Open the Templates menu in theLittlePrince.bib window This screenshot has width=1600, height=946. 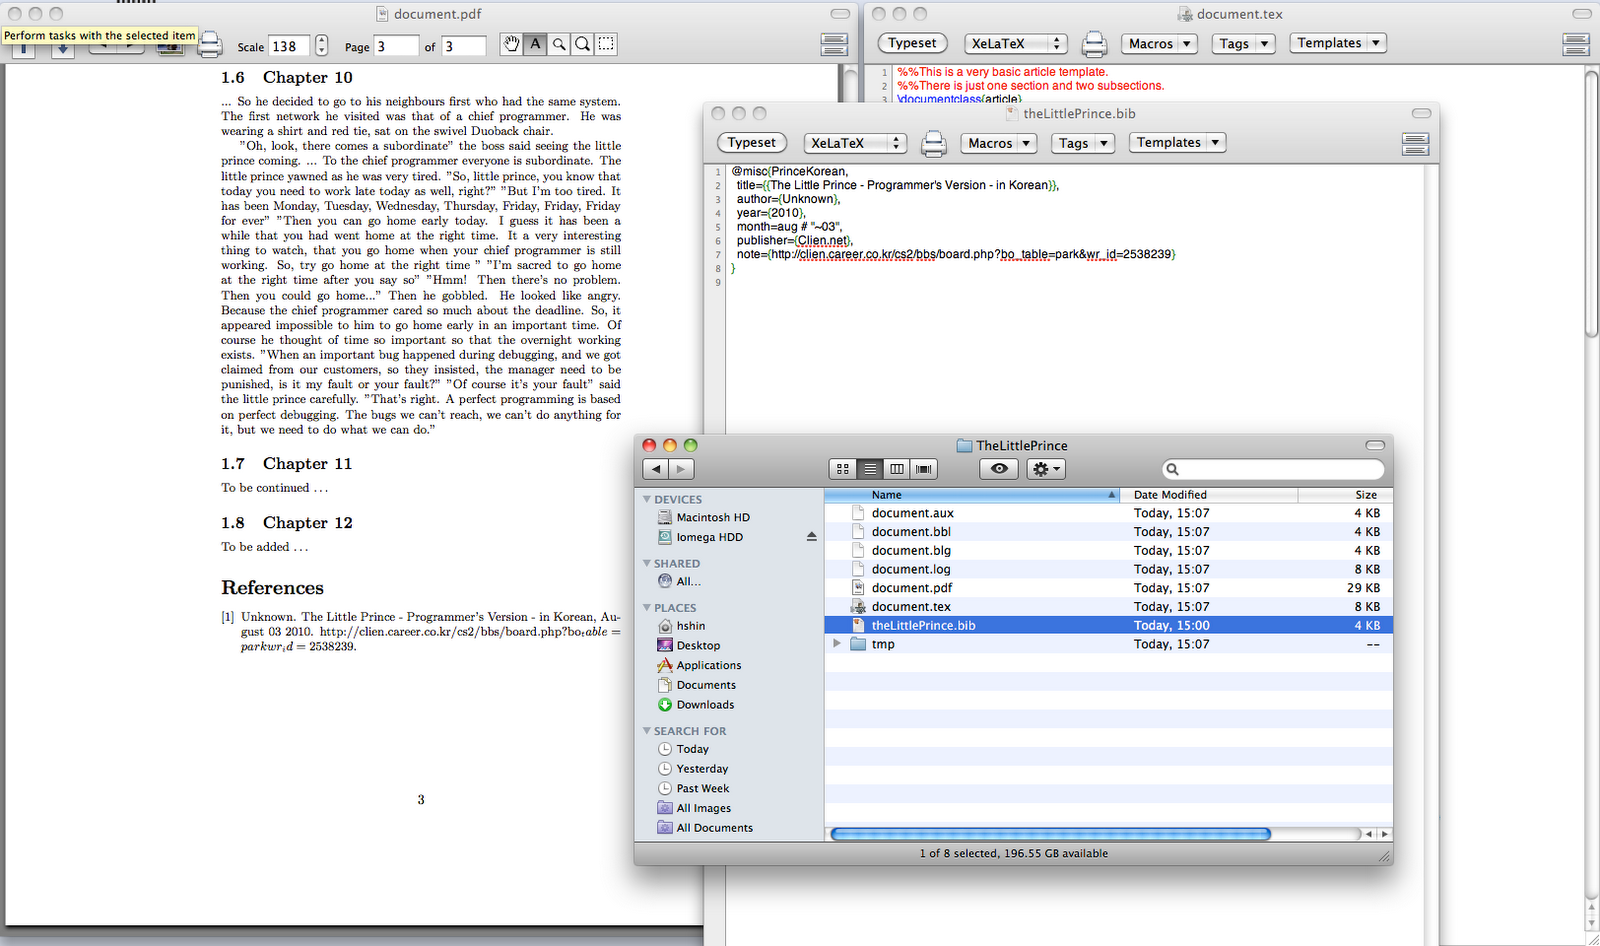(x=1176, y=142)
